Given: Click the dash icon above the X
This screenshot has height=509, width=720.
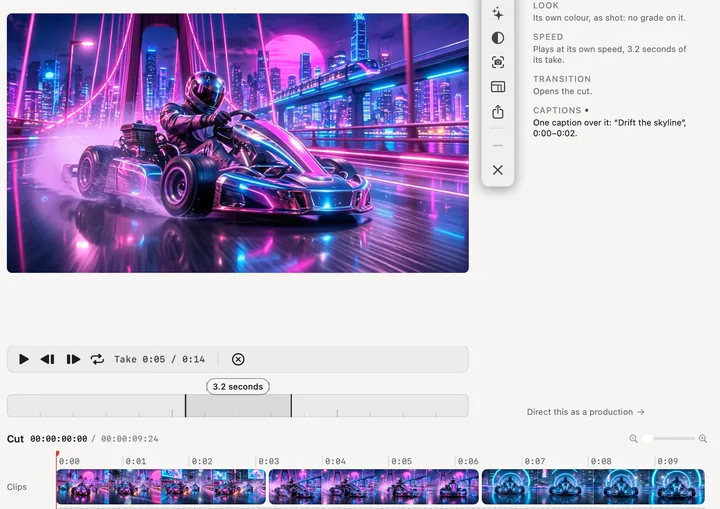Looking at the screenshot, I should tap(498, 146).
